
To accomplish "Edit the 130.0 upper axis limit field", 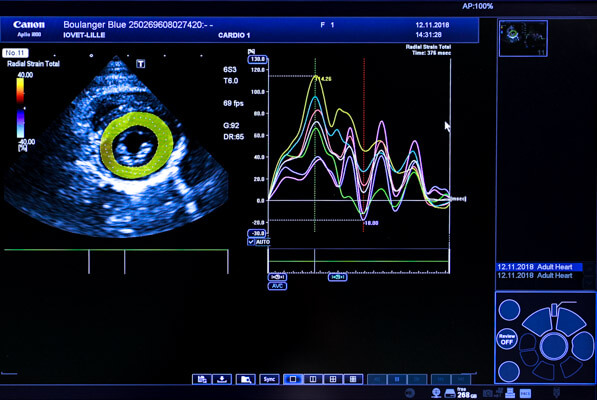I will [257, 59].
